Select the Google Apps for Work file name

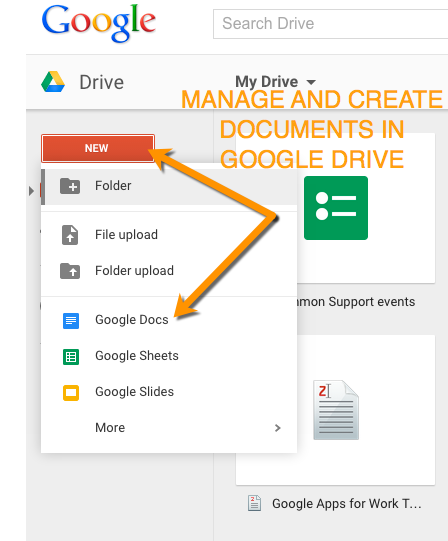pos(347,504)
